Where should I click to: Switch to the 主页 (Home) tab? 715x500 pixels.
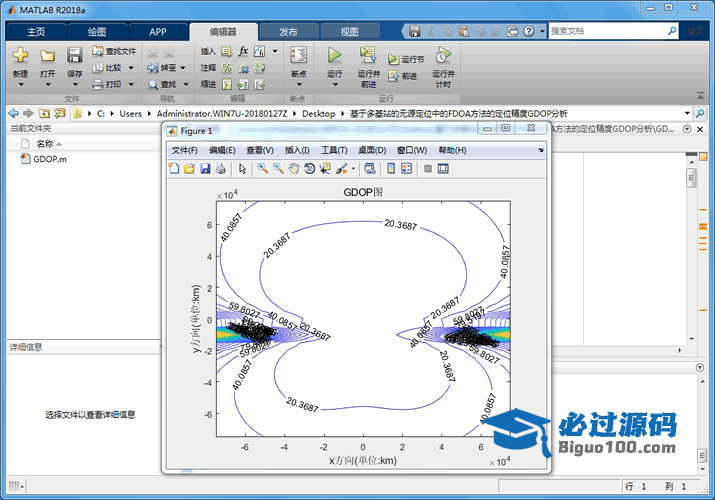coord(36,32)
